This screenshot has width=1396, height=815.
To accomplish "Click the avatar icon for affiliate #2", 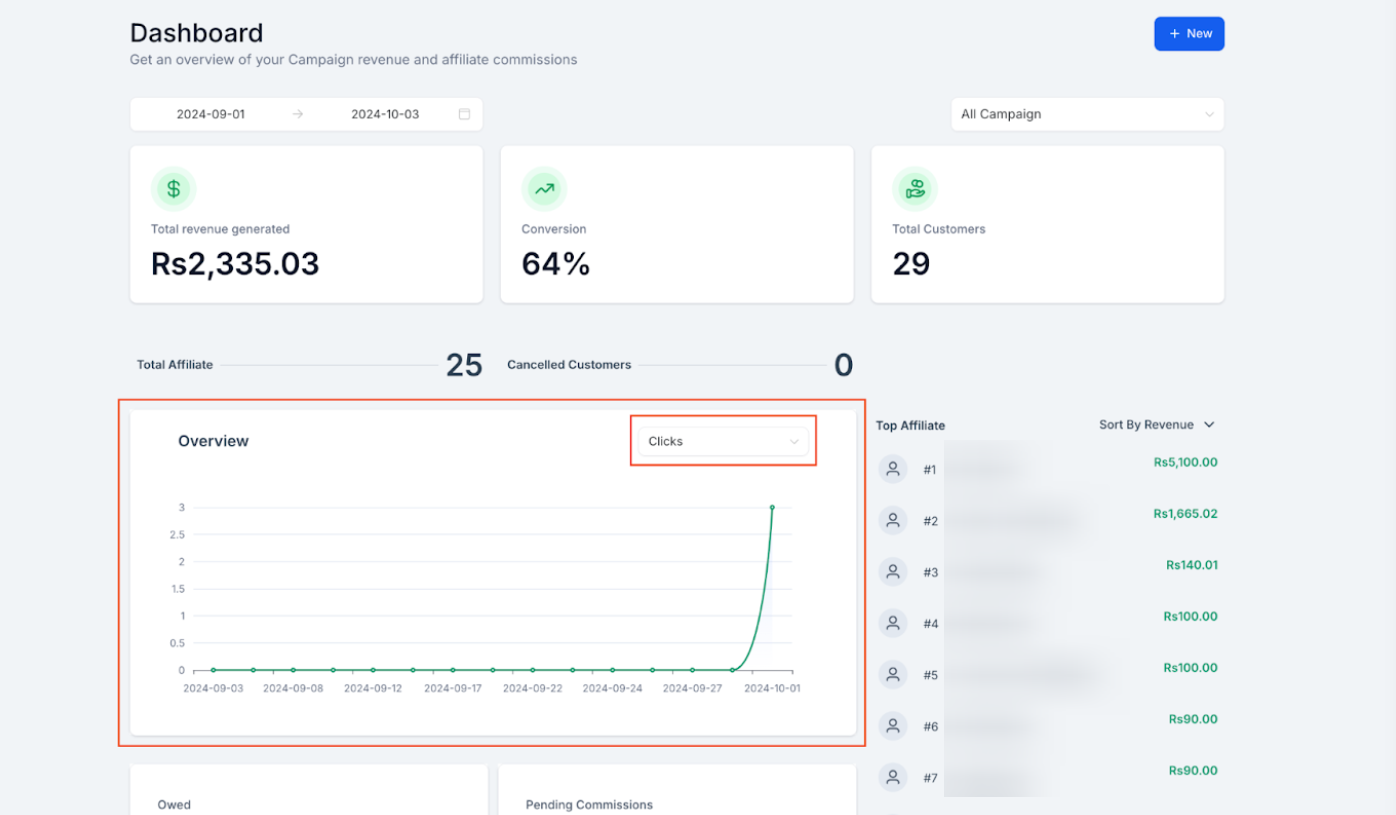I will tap(893, 520).
